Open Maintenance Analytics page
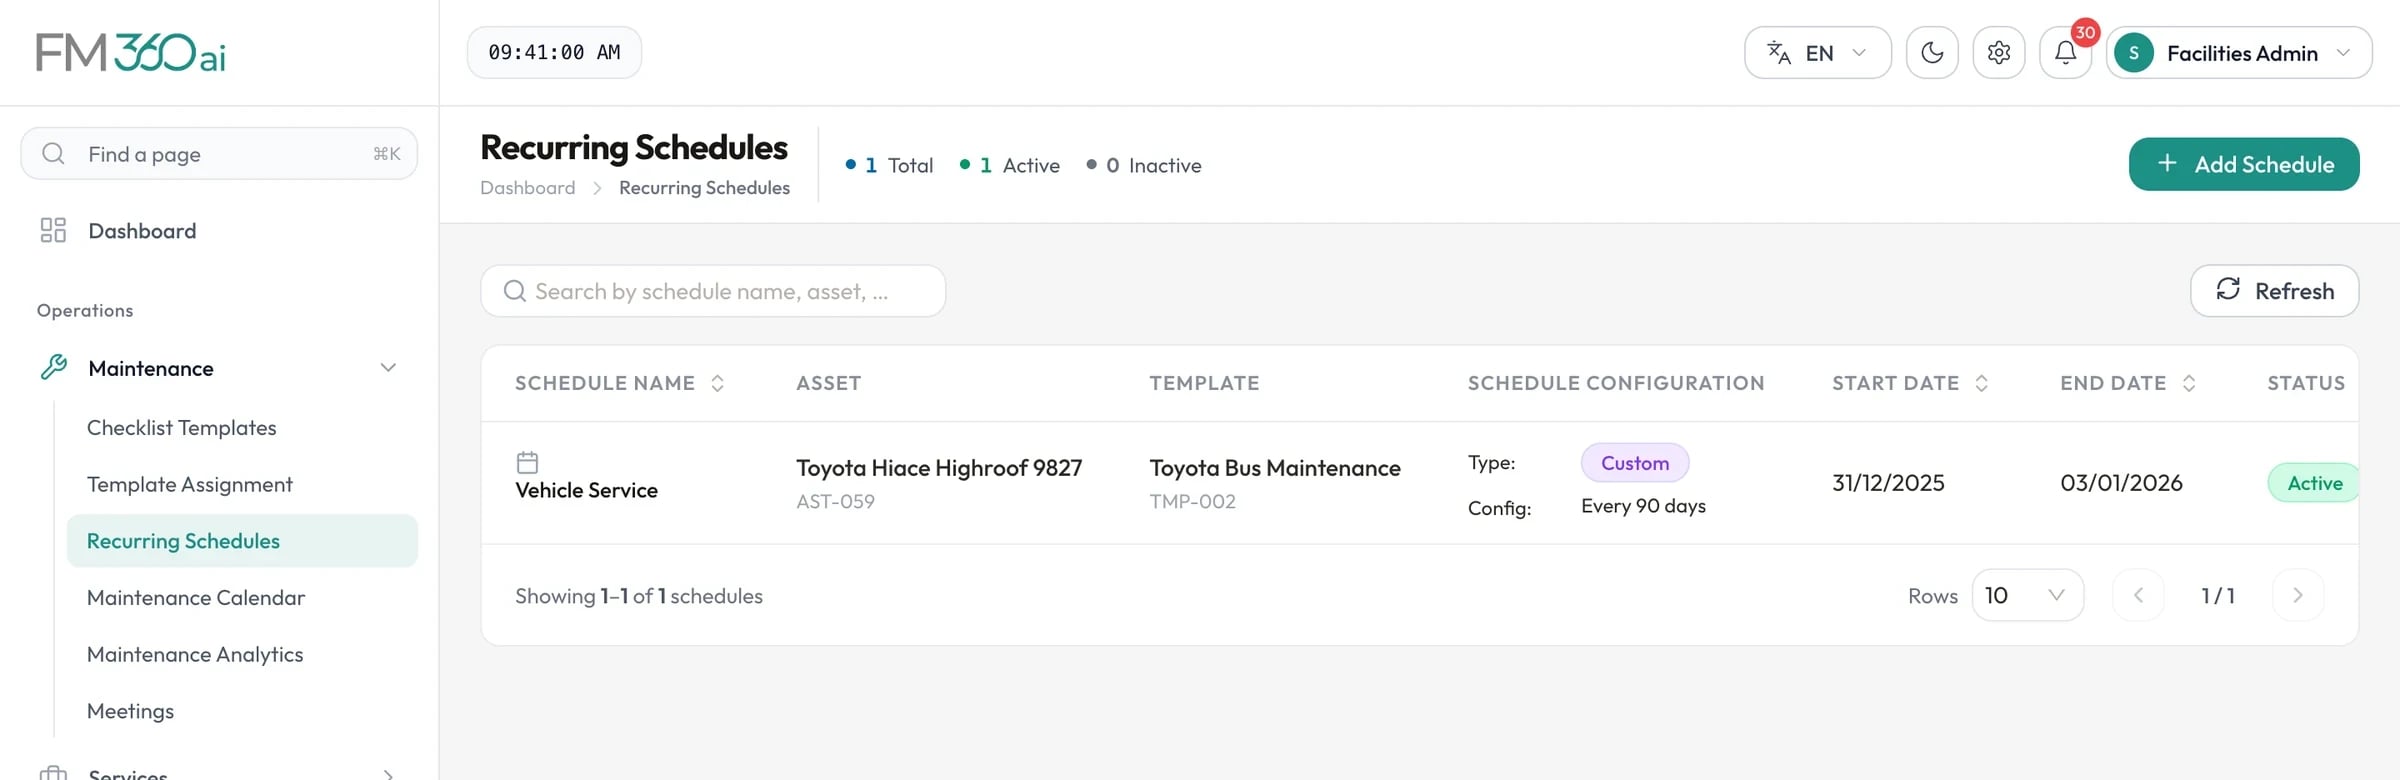The height and width of the screenshot is (780, 2400). pos(194,654)
